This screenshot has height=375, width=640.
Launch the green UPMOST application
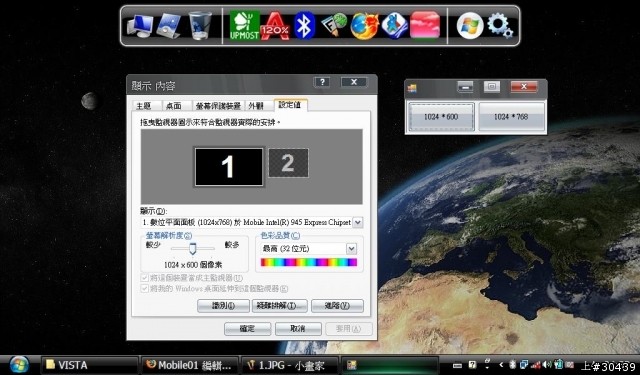pos(244,25)
